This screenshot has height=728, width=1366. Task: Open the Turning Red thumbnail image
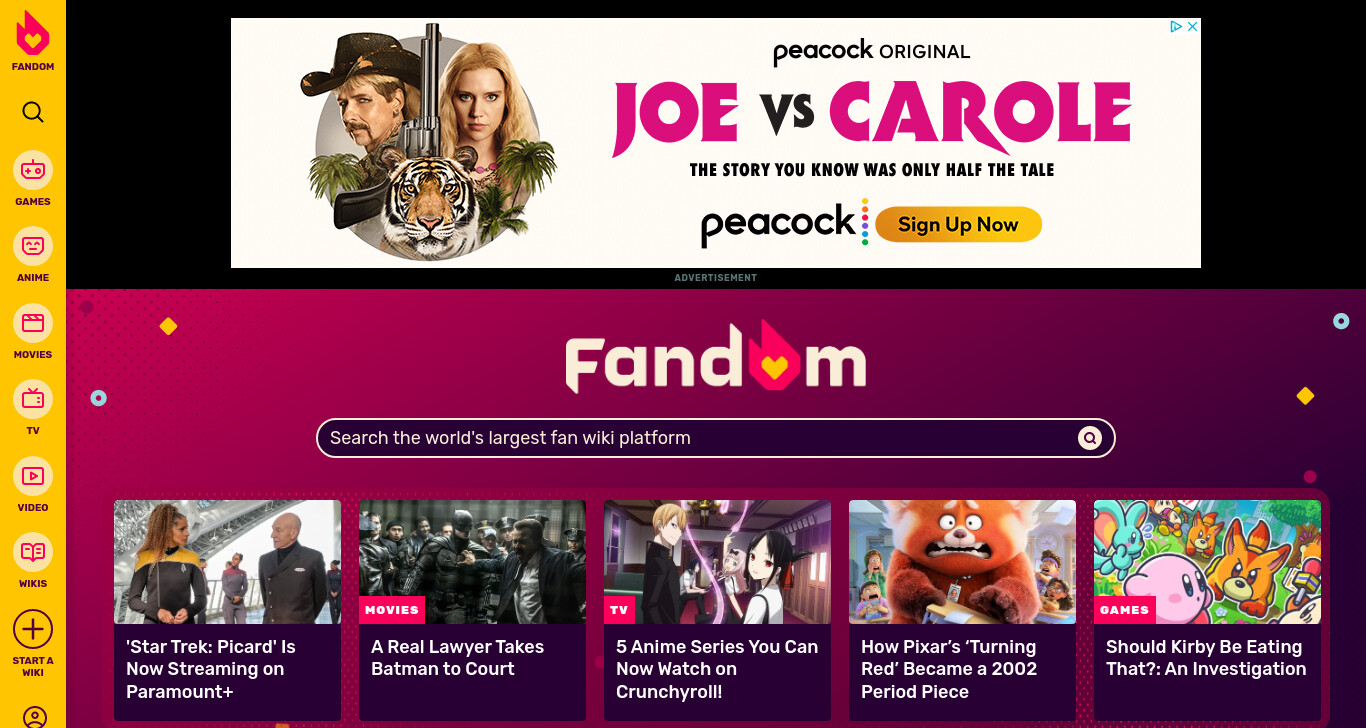[962, 562]
